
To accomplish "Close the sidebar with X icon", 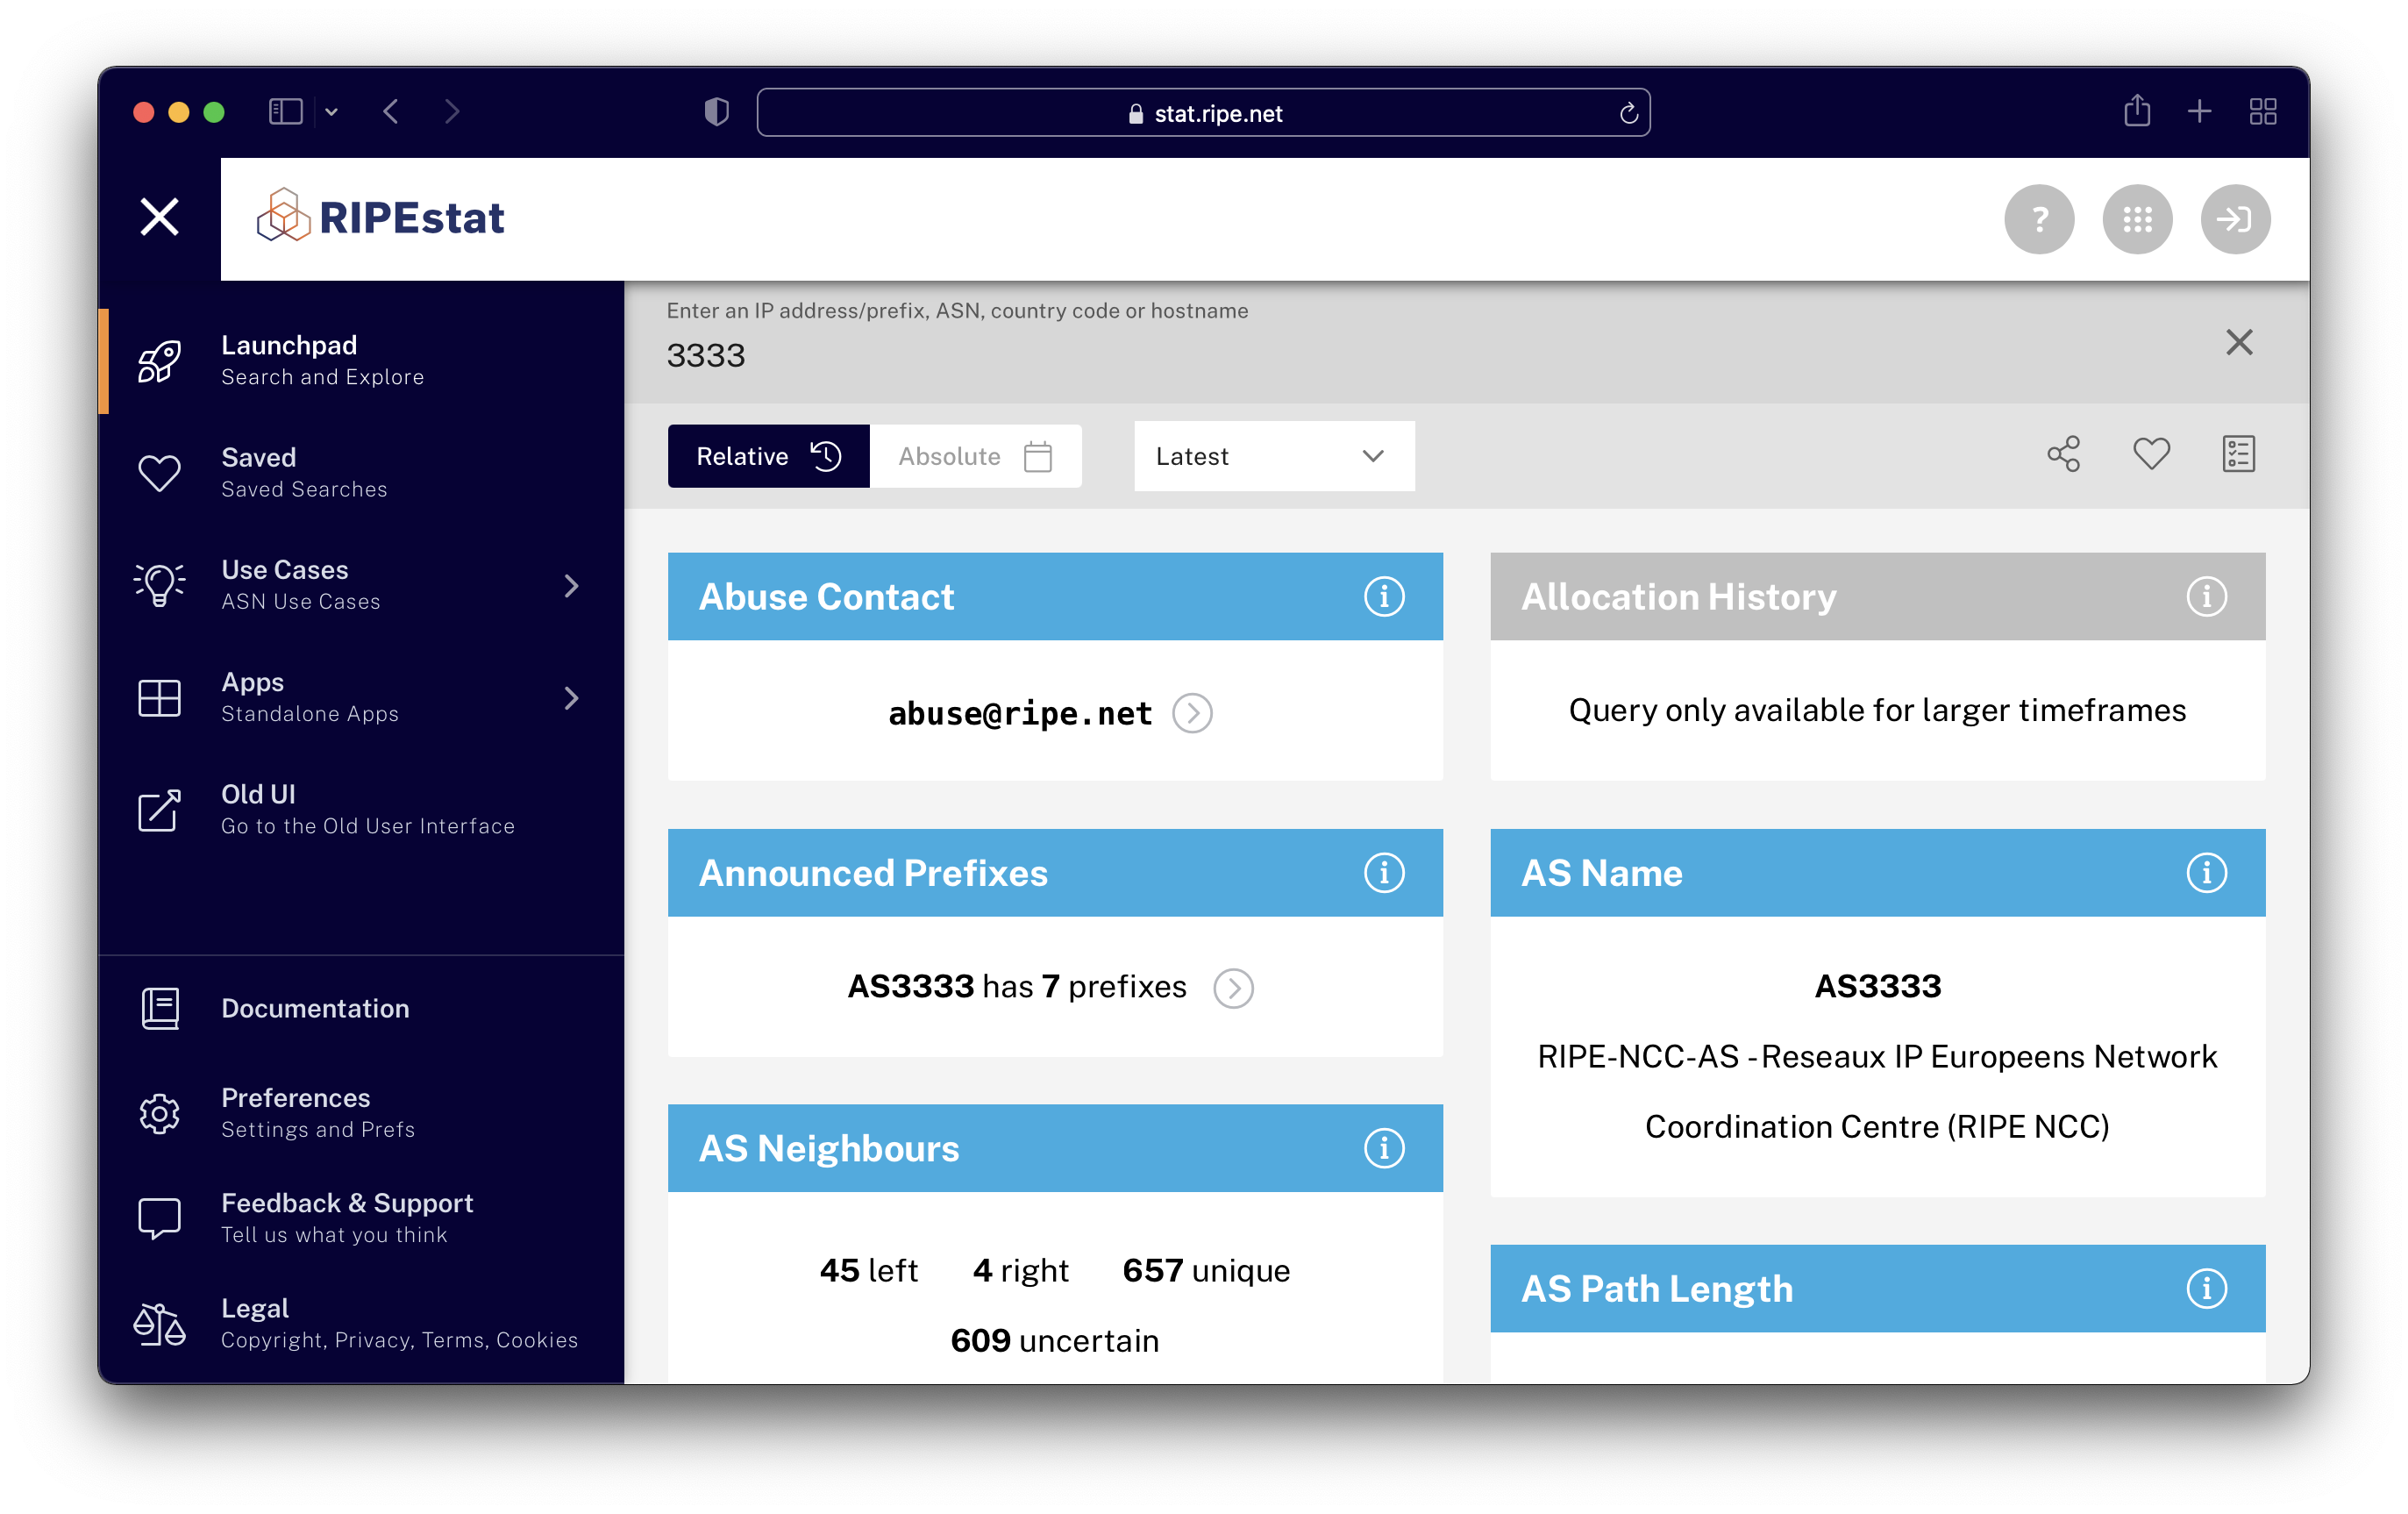I will pos(159,217).
